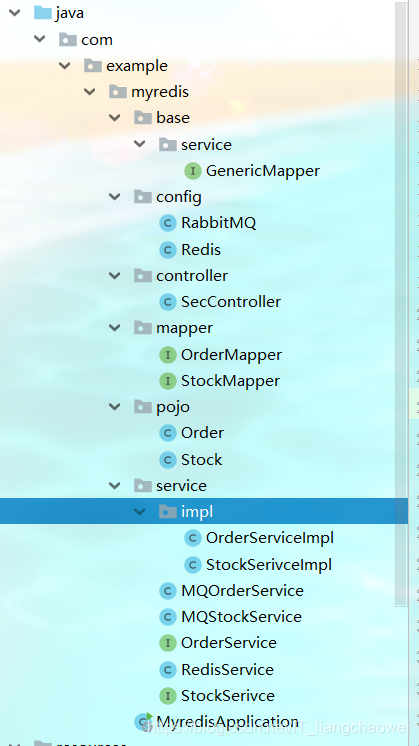Viewport: 419px width, 746px height.
Task: Select the java folder label
Action: (x=69, y=13)
